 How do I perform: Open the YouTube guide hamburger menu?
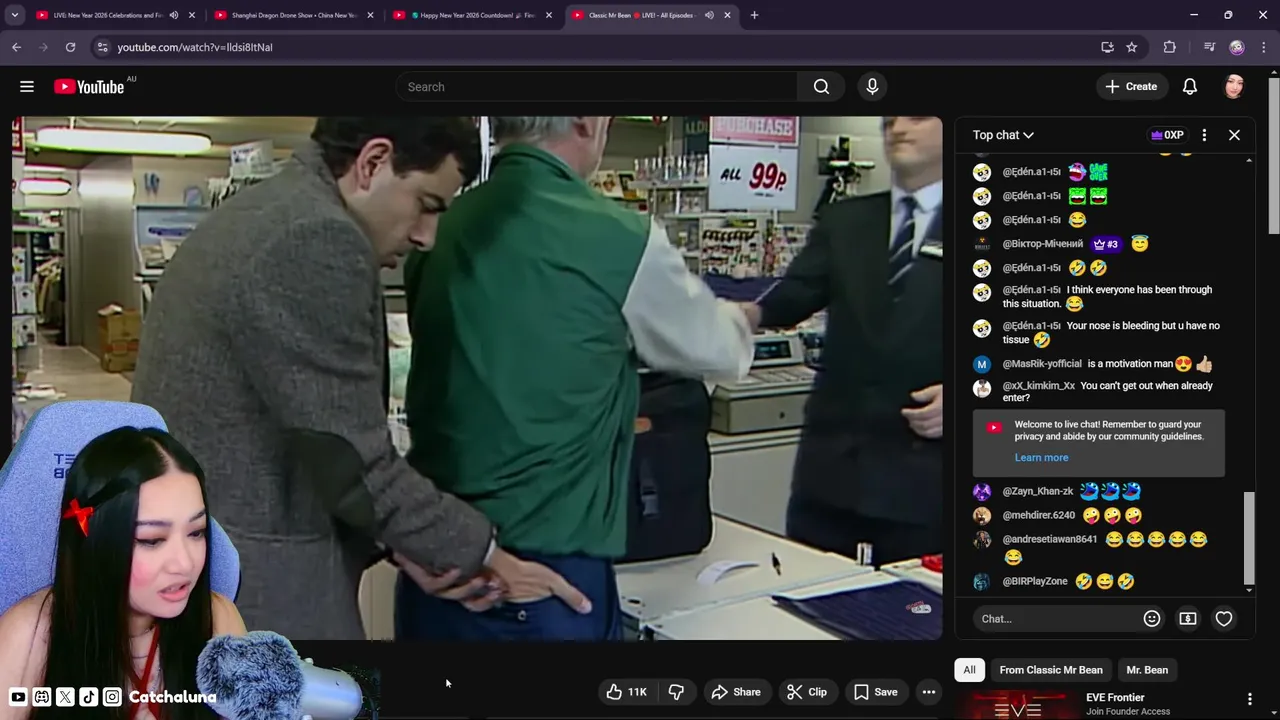[x=27, y=87]
